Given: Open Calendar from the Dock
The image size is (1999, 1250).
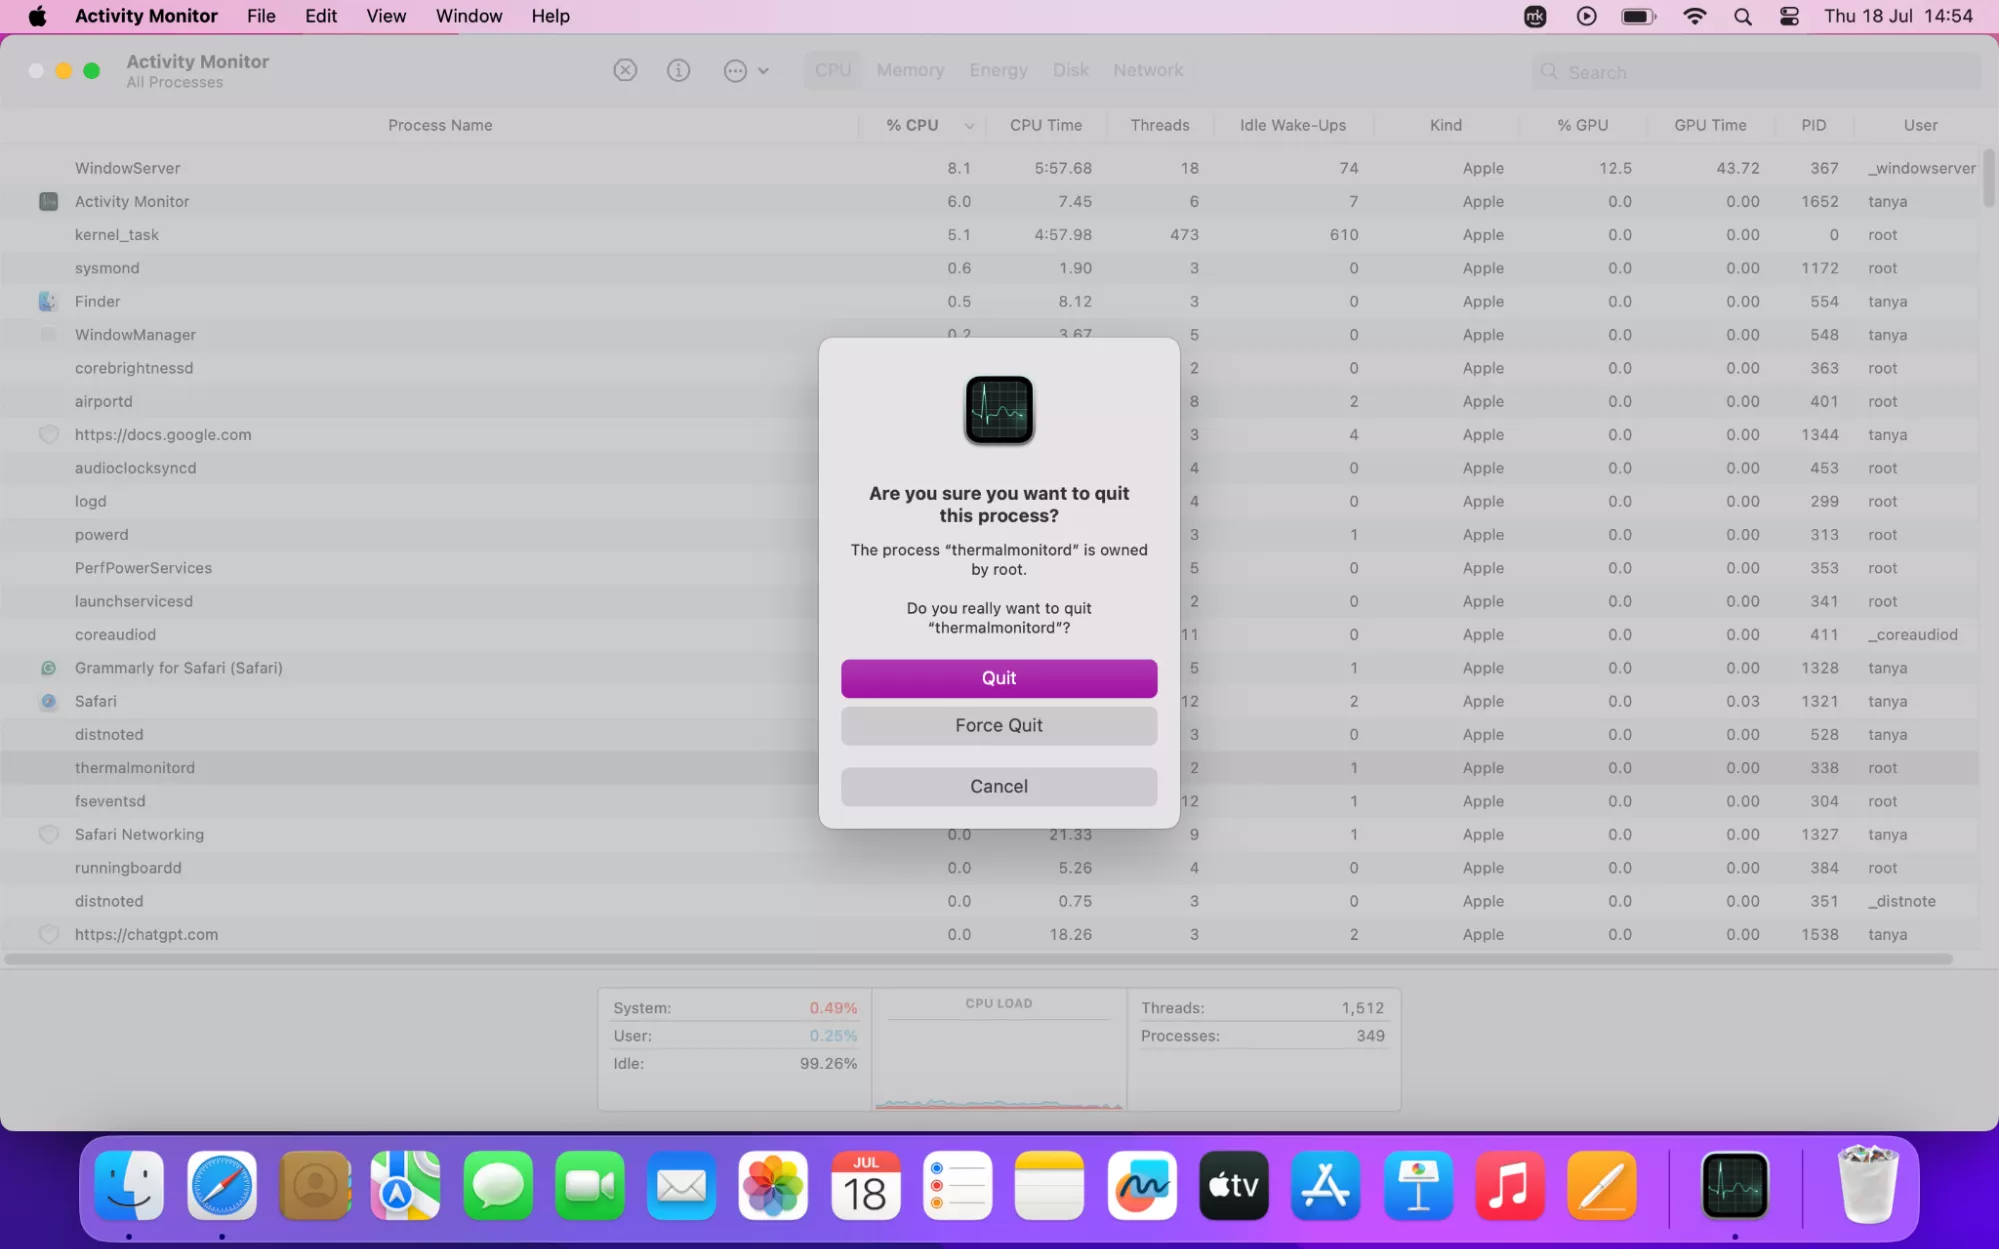Looking at the screenshot, I should 865,1186.
